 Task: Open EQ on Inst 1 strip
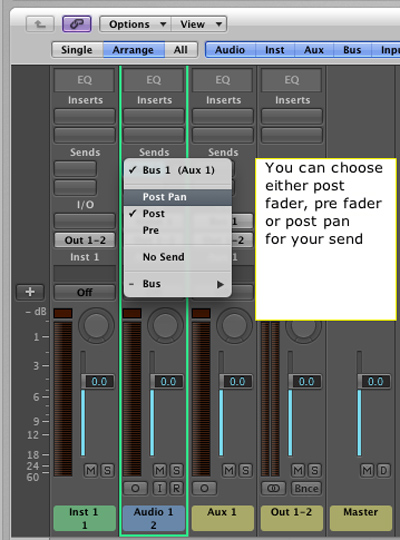tap(84, 80)
